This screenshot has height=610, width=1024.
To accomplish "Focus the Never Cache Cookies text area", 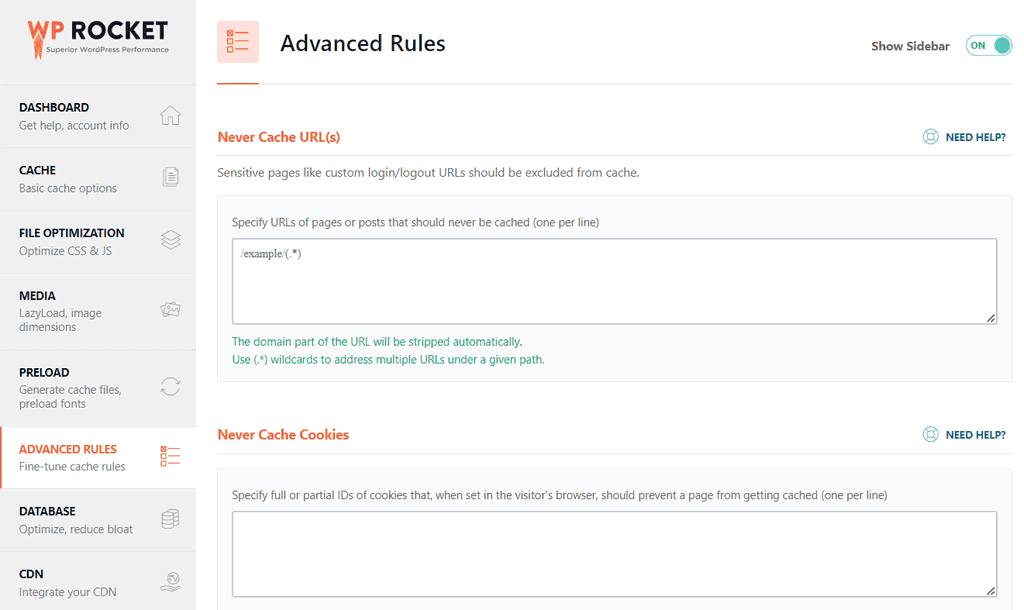I will click(x=614, y=554).
